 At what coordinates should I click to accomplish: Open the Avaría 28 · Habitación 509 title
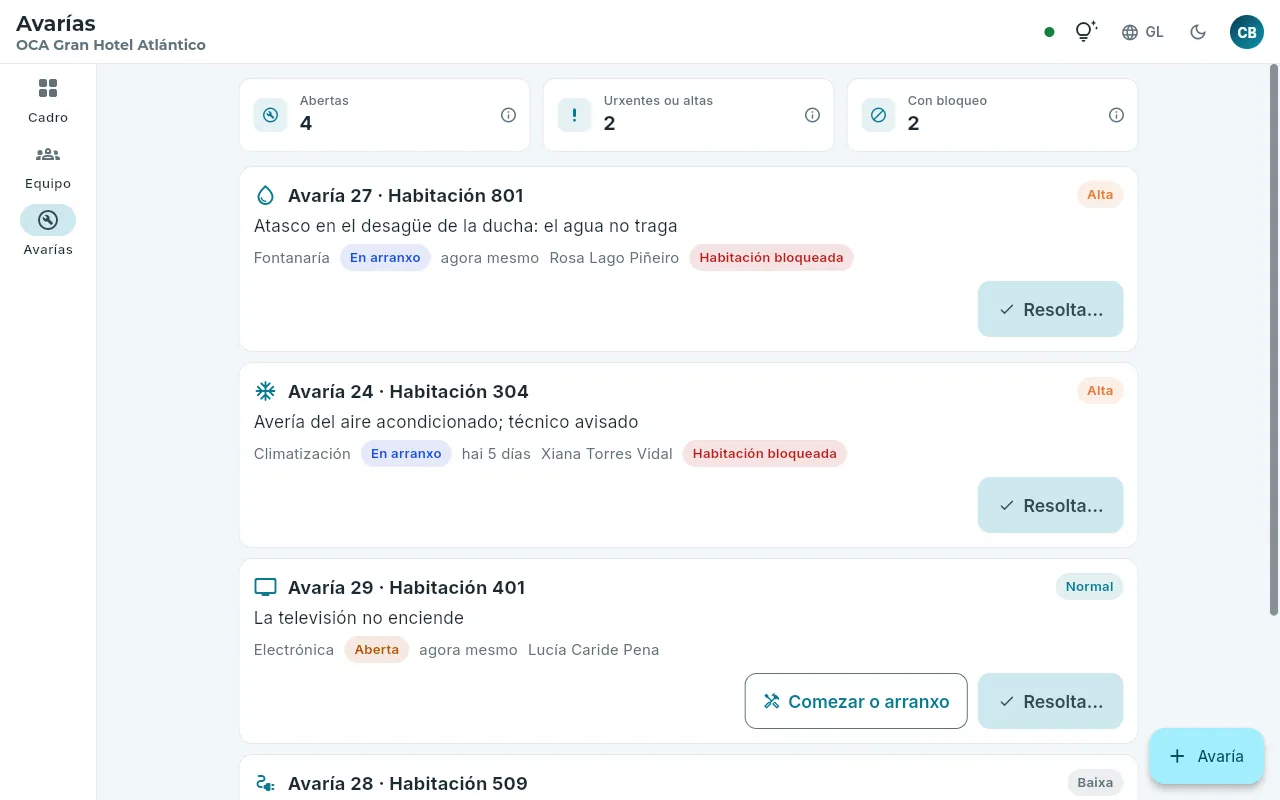click(408, 783)
